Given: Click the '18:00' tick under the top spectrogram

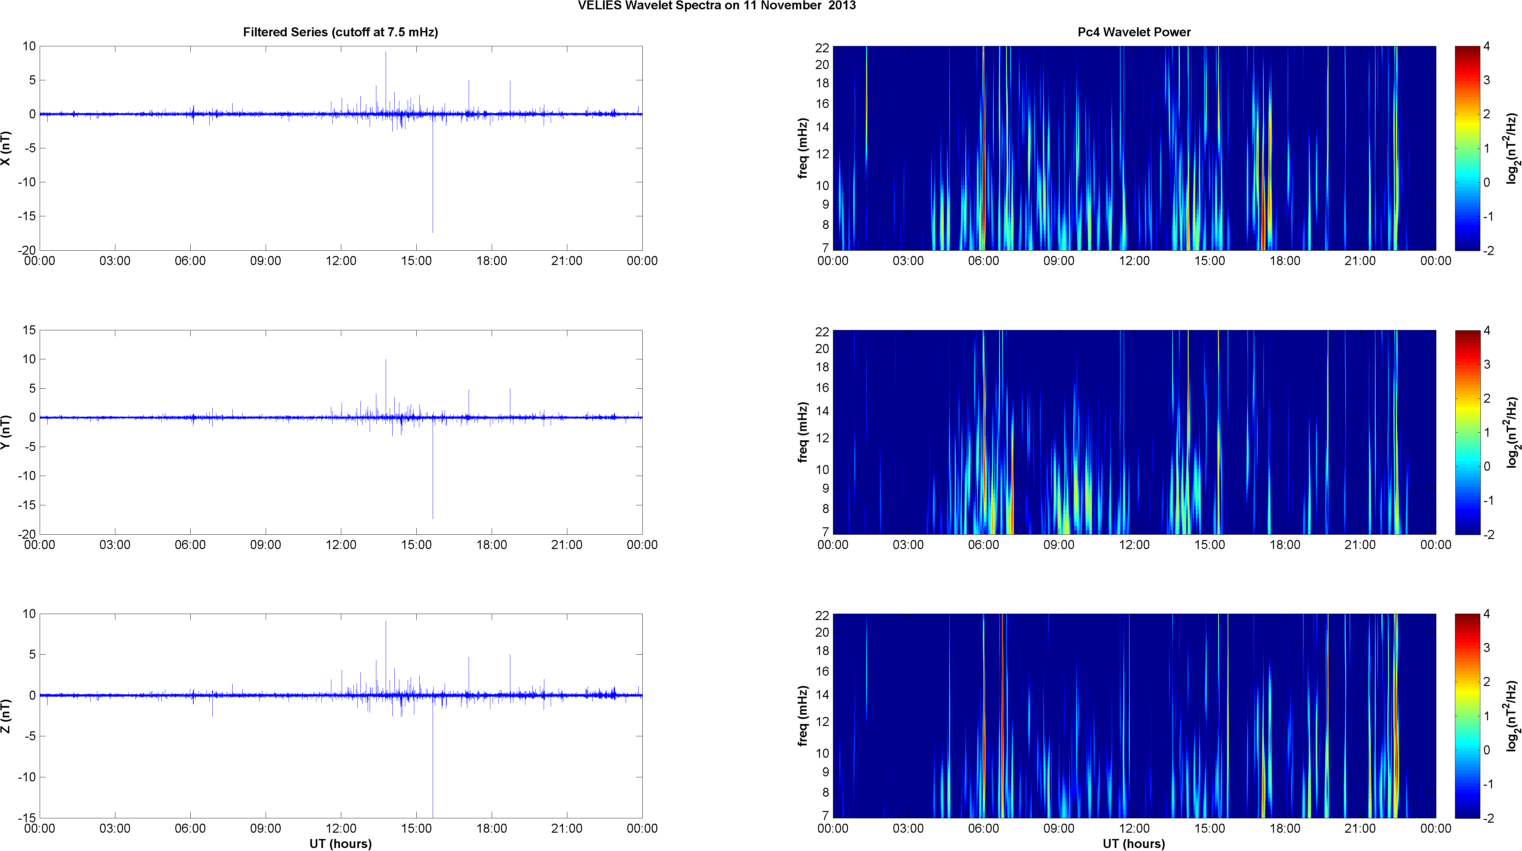Looking at the screenshot, I should tap(1284, 261).
